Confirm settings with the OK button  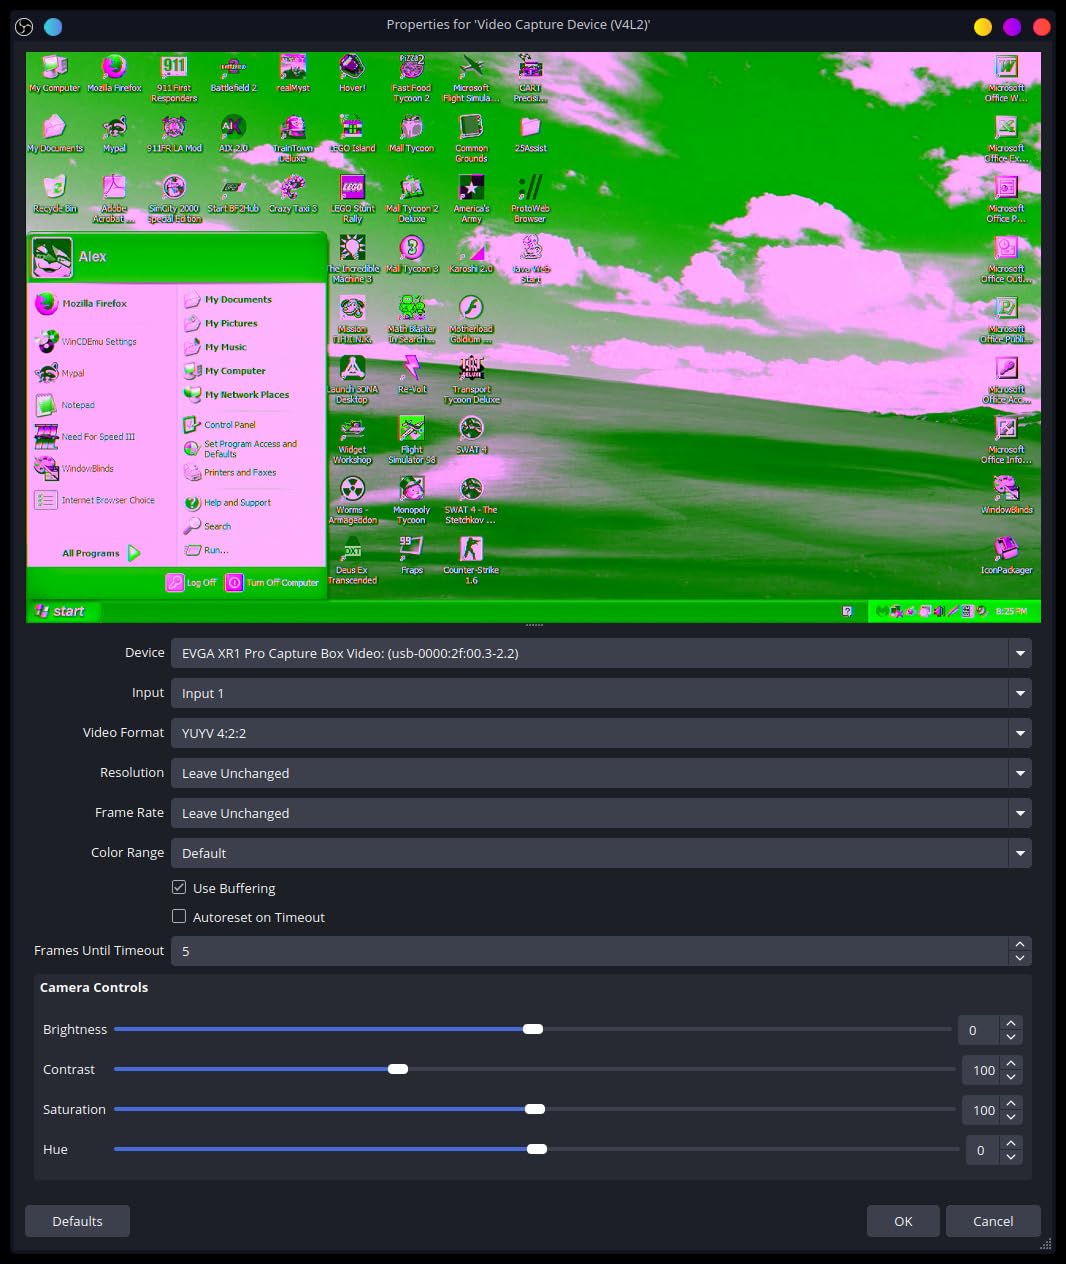(x=903, y=1221)
